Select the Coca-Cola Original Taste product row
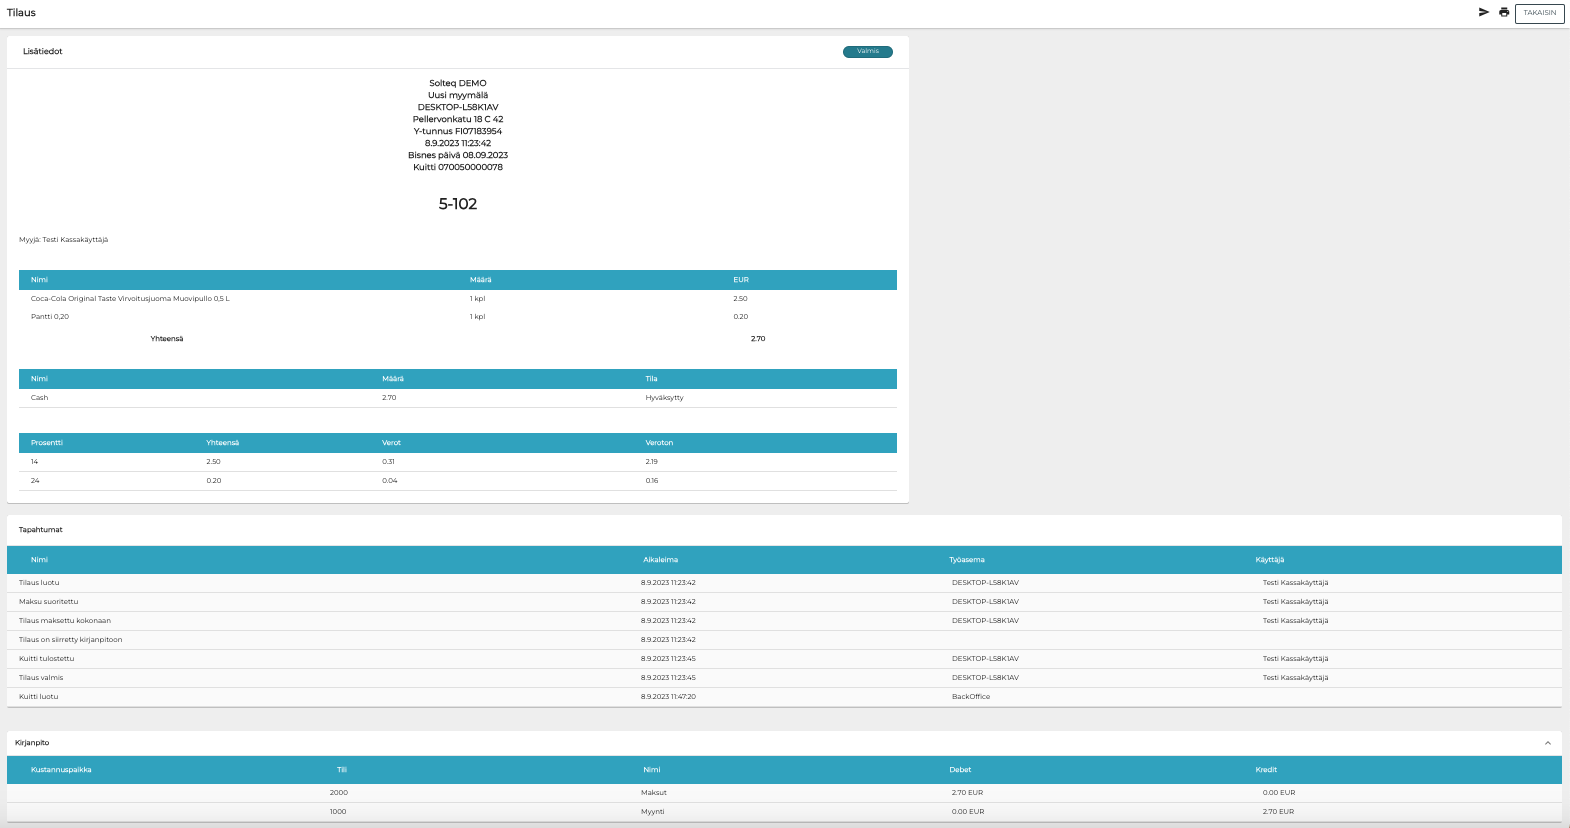The height and width of the screenshot is (828, 1570). (130, 299)
